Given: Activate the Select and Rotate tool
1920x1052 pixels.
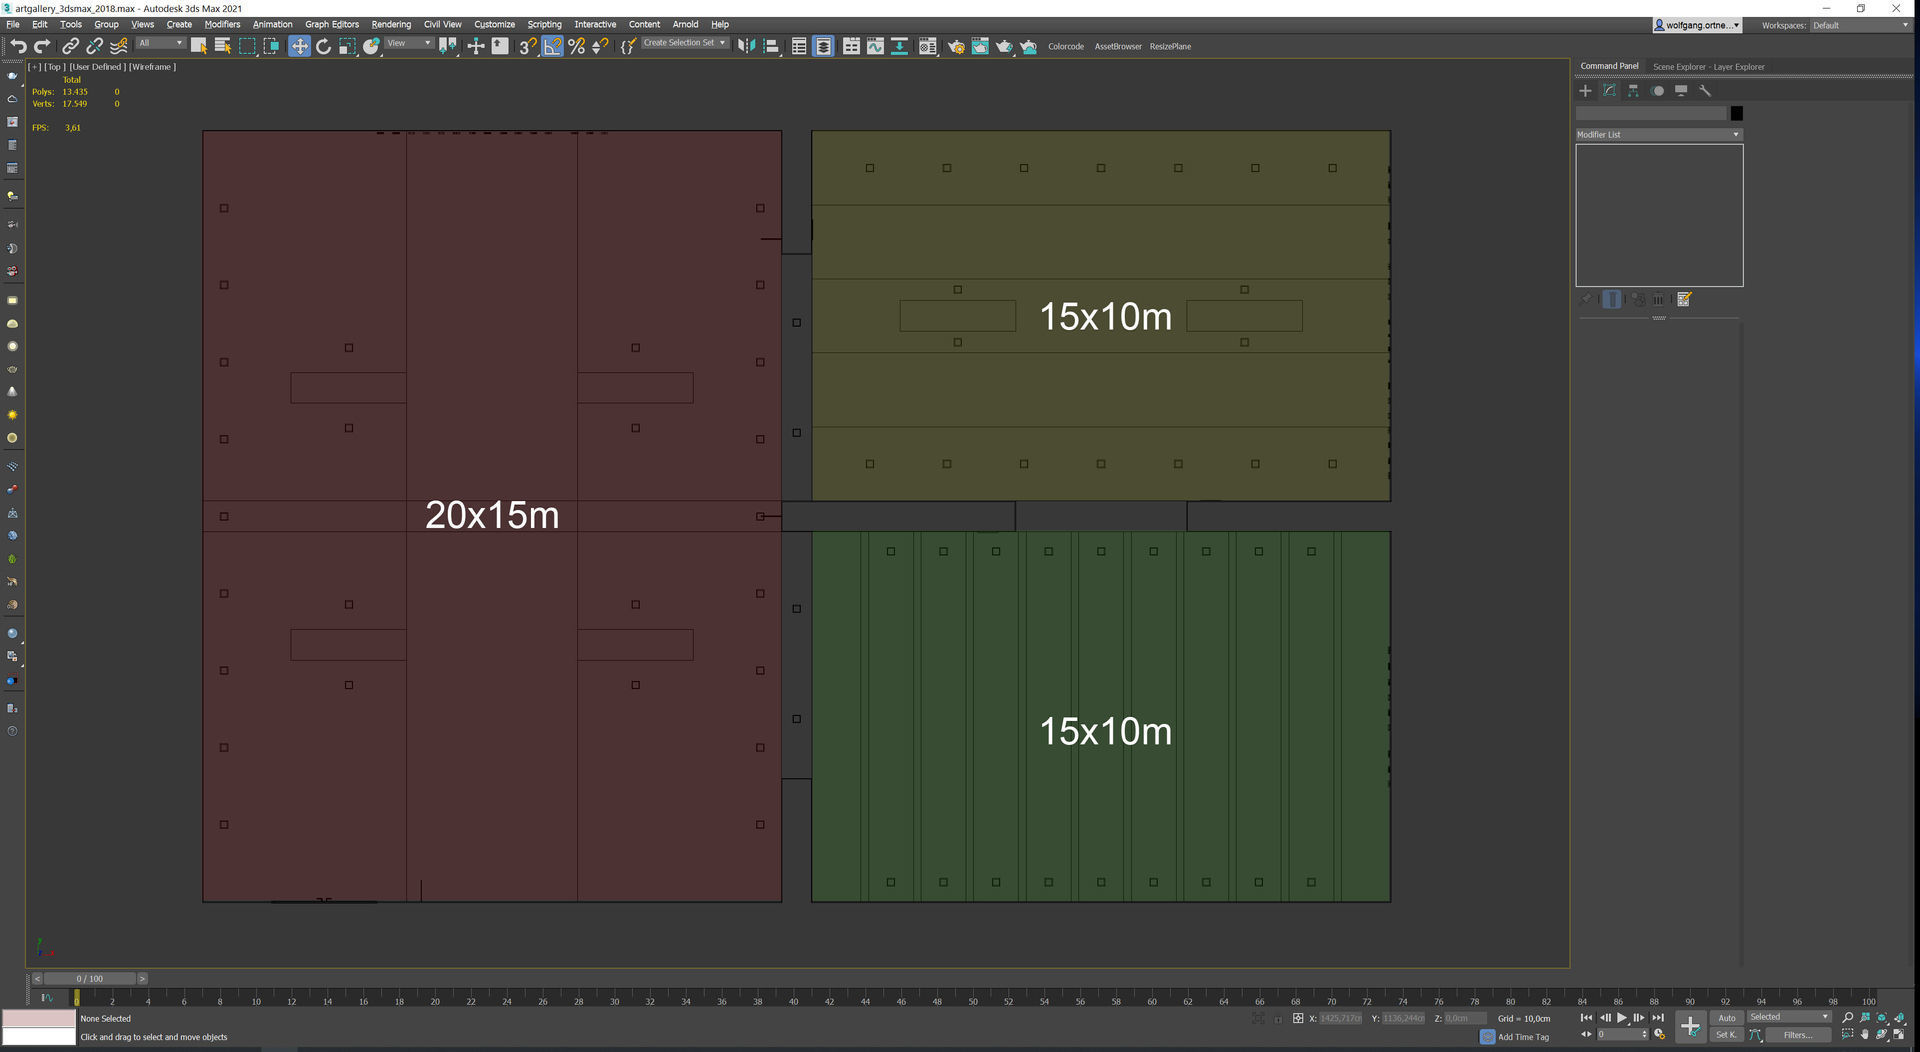Looking at the screenshot, I should pyautogui.click(x=323, y=46).
